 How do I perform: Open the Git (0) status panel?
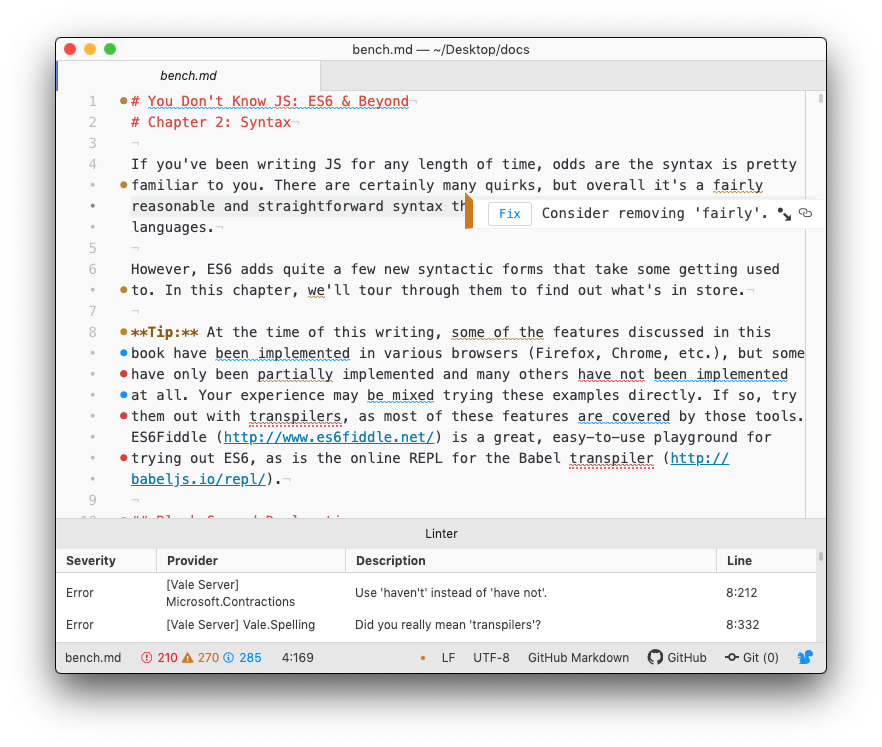click(752, 658)
